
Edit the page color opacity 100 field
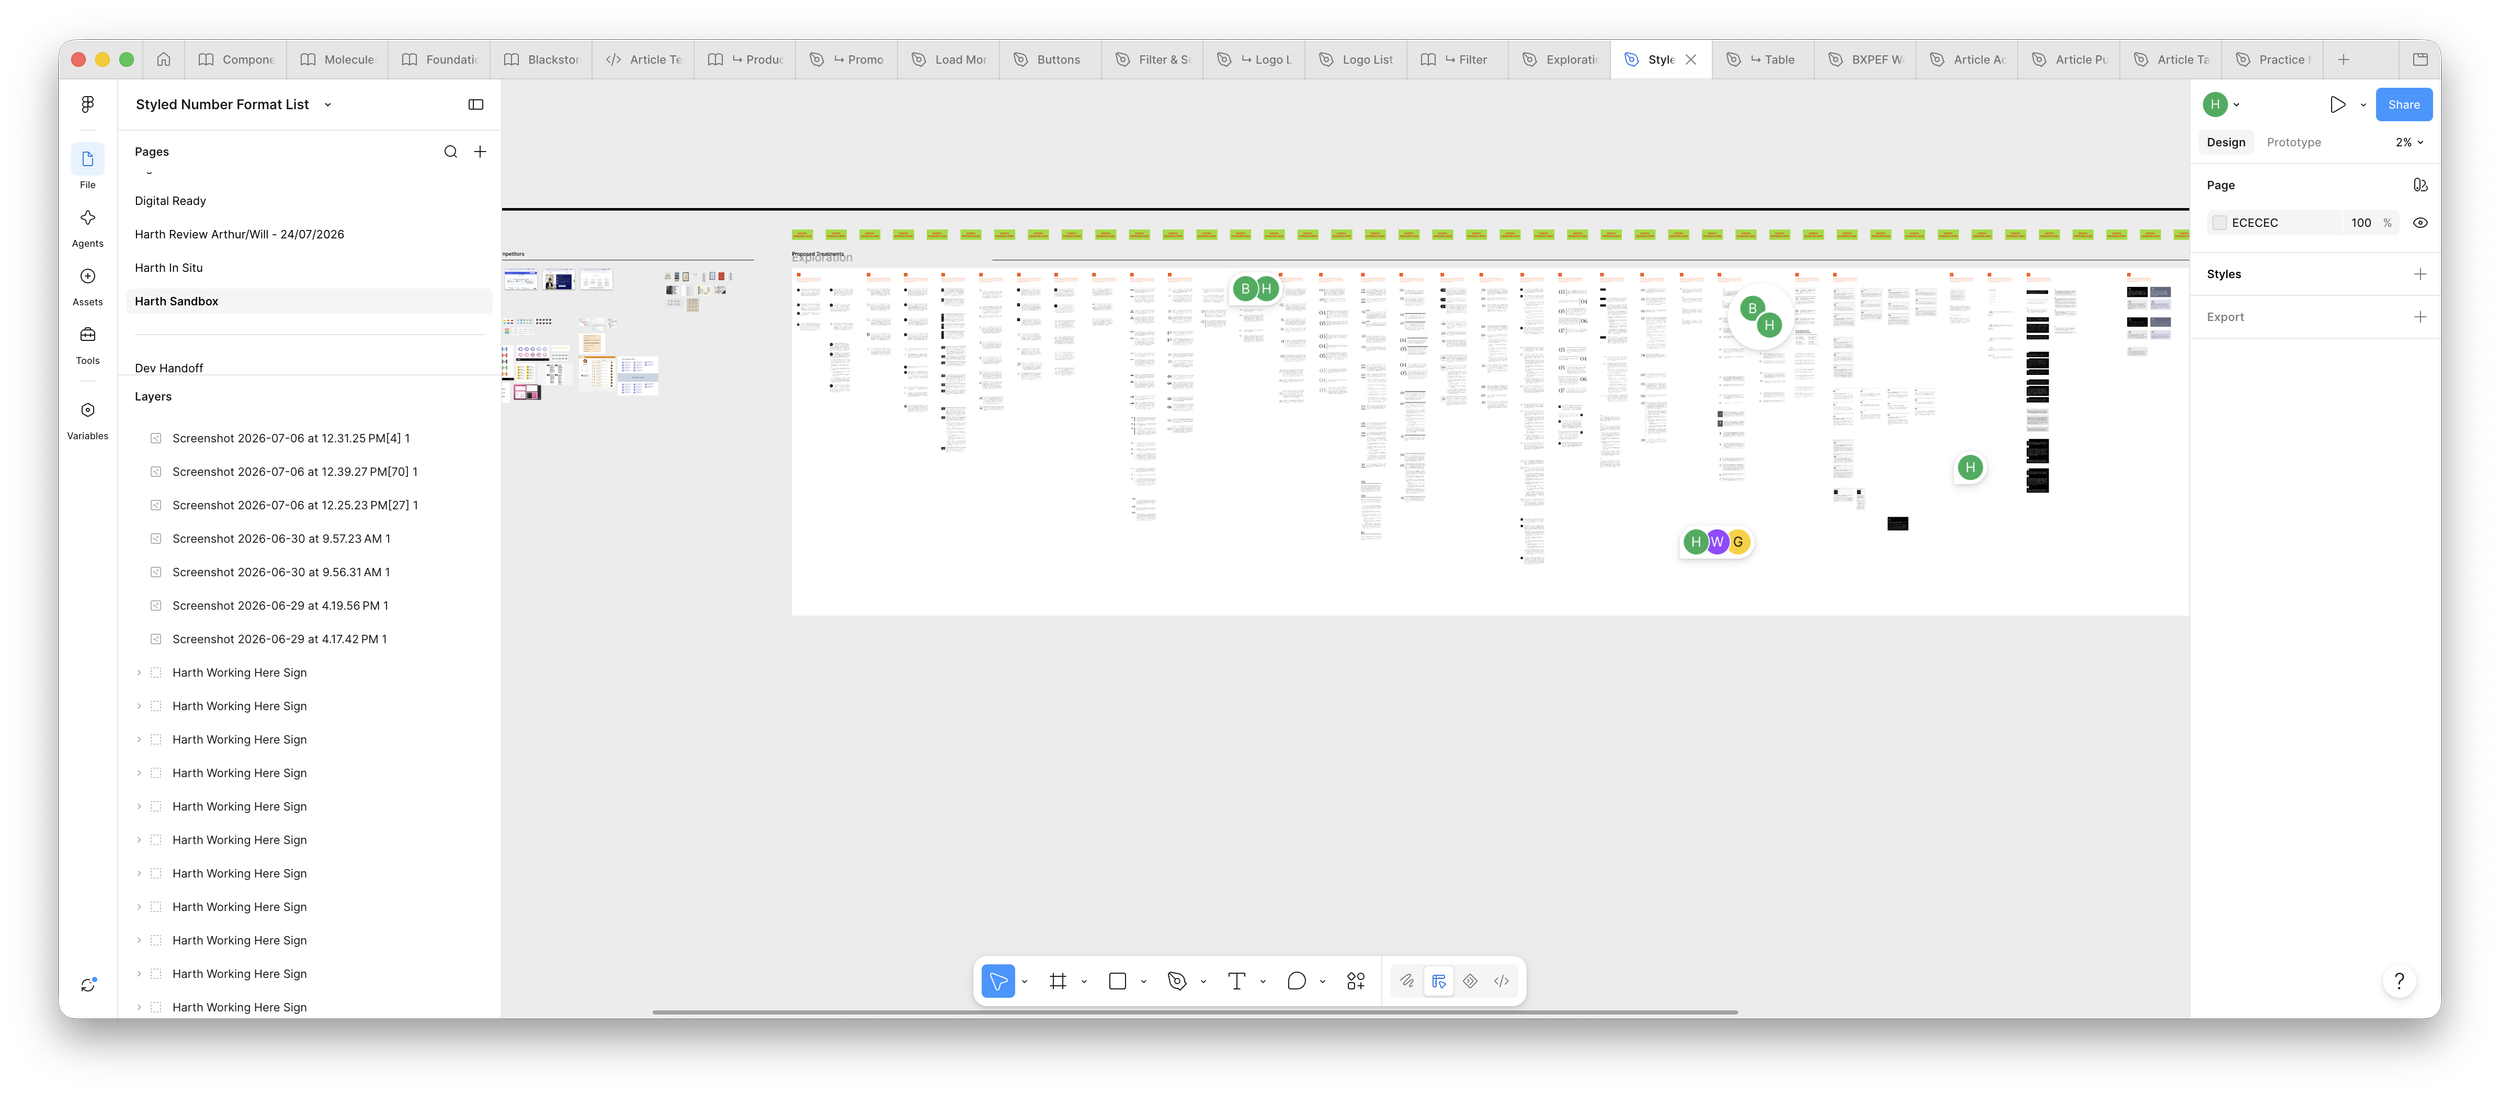(x=2361, y=223)
